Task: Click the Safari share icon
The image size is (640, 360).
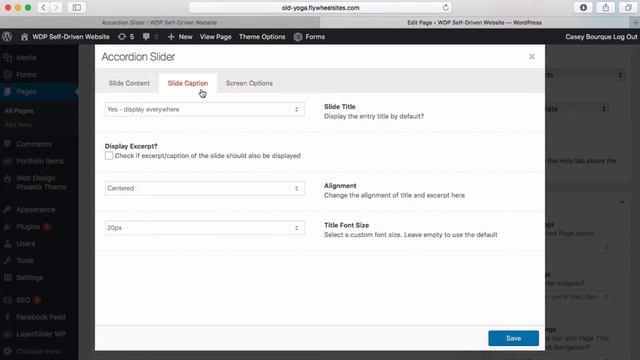Action: pyautogui.click(x=606, y=7)
